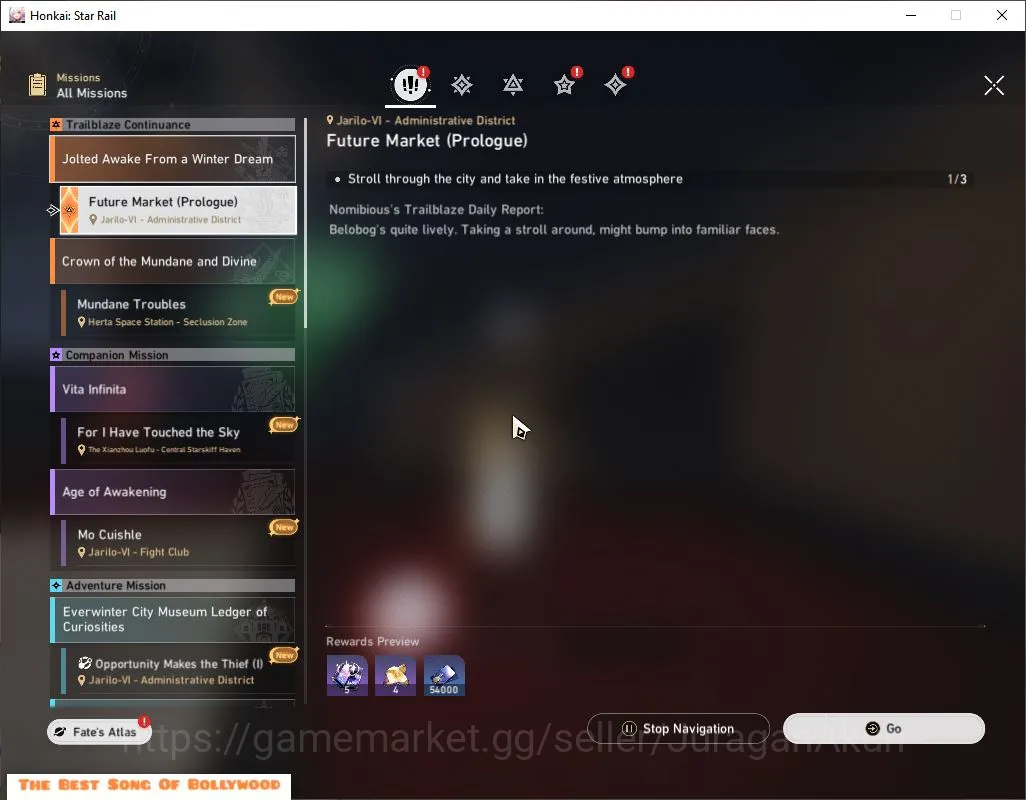Image resolution: width=1026 pixels, height=800 pixels.
Task: Select the All Missions filter icon
Action: click(x=410, y=84)
